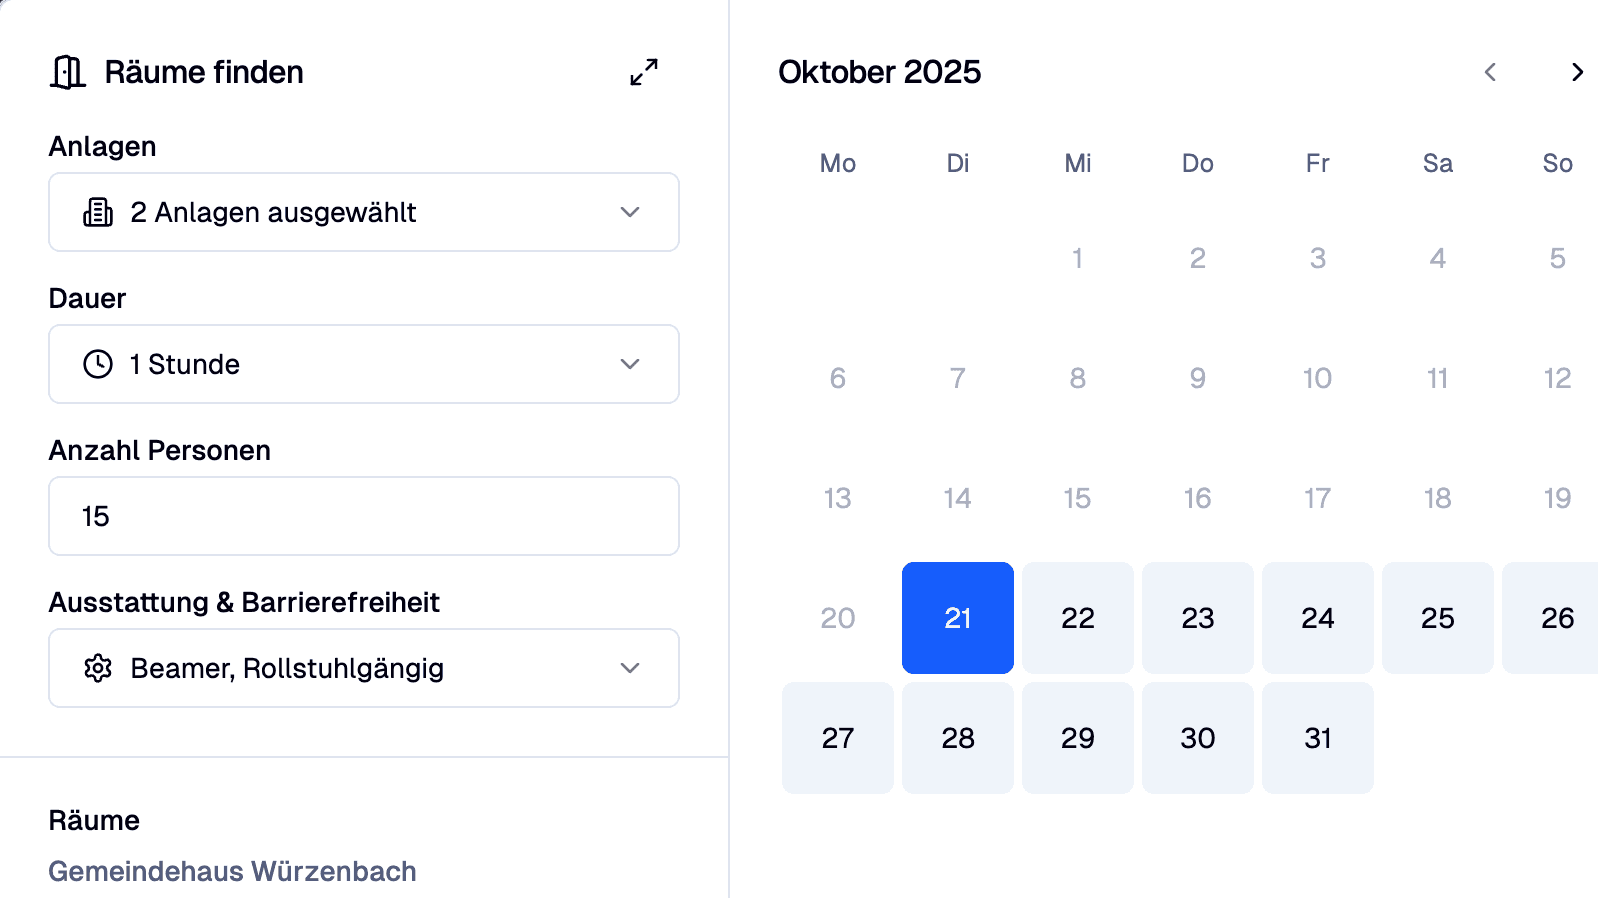Expand the panel using the diagonal arrows icon
This screenshot has height=899, width=1598.
click(x=643, y=72)
